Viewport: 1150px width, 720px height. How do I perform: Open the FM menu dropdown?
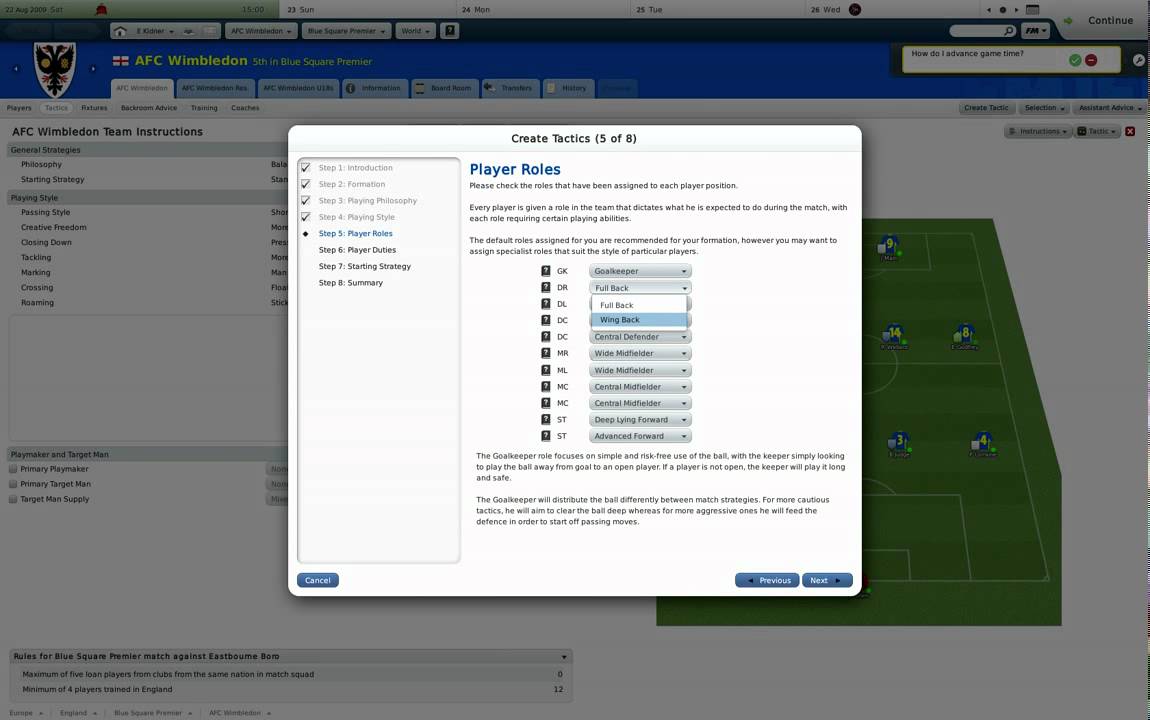[1035, 31]
